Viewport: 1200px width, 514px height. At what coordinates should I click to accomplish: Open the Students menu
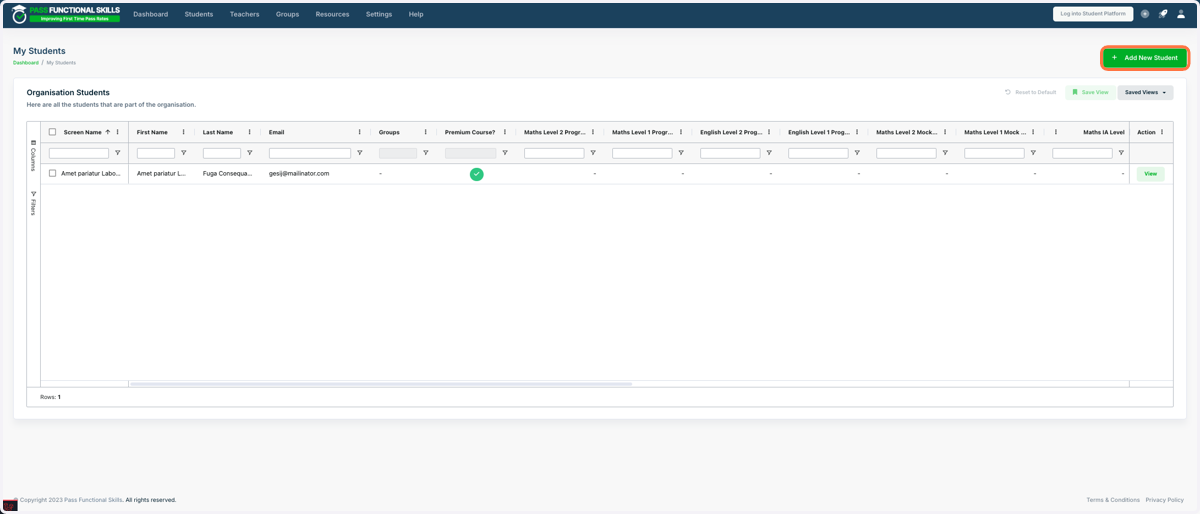[x=199, y=14]
